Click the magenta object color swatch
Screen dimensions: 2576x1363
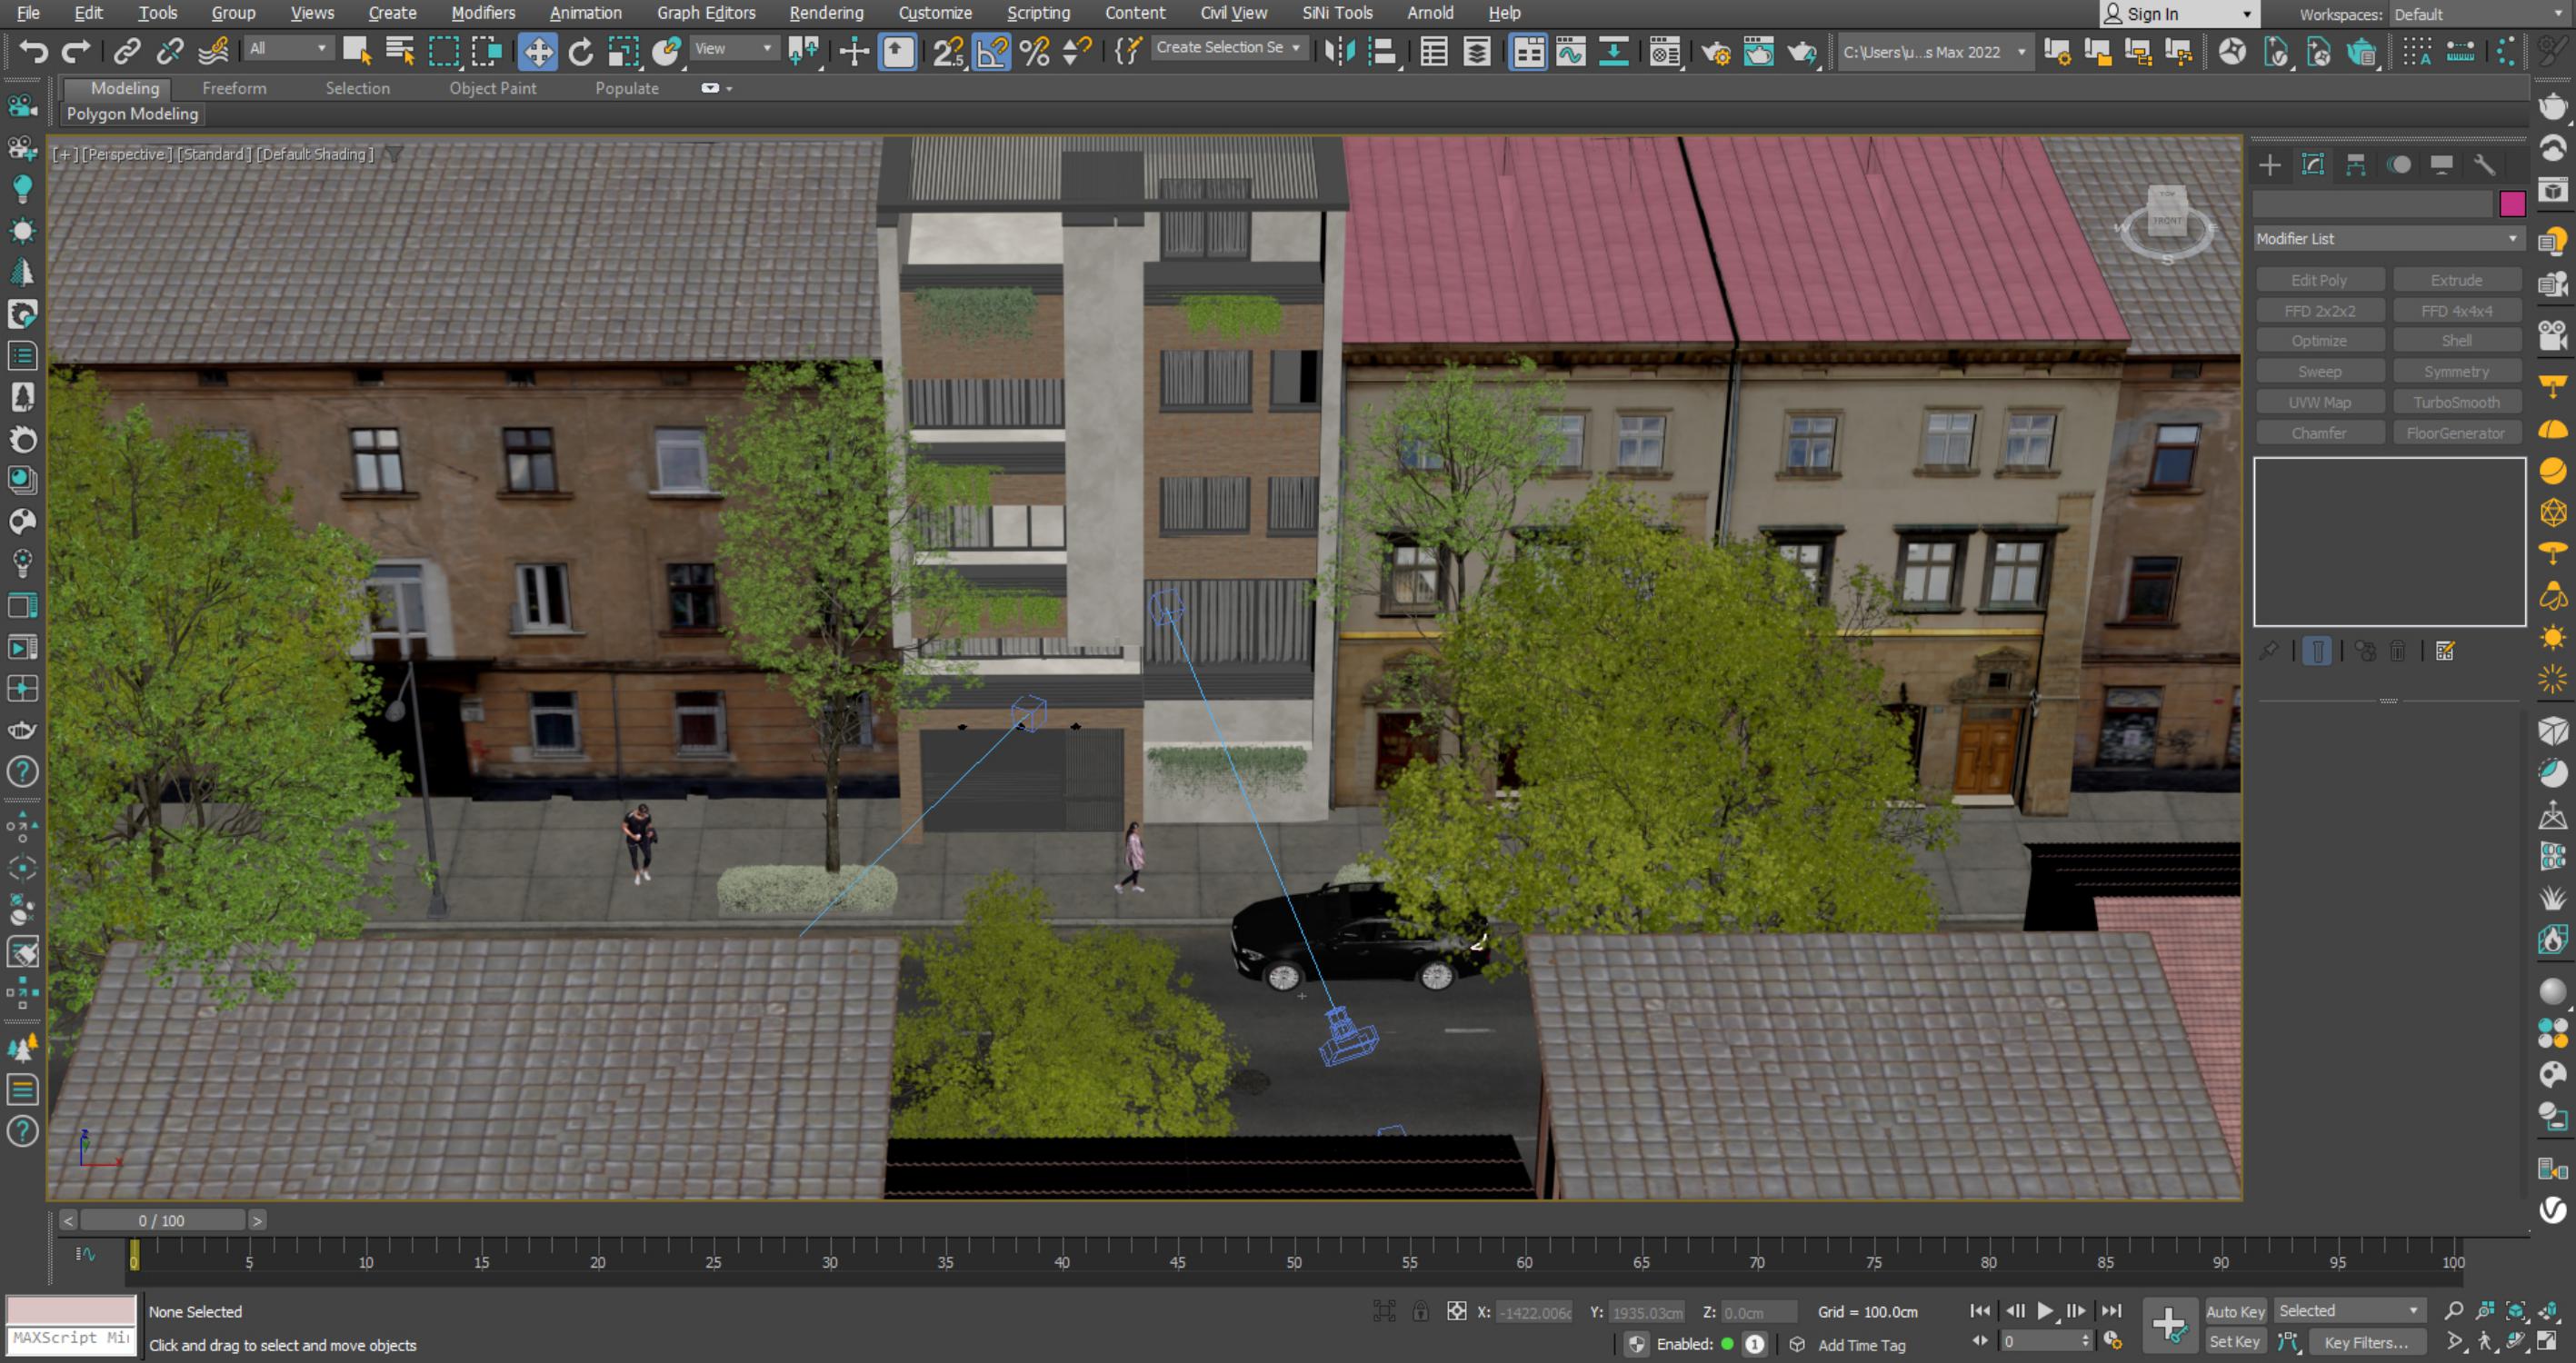(x=2512, y=204)
